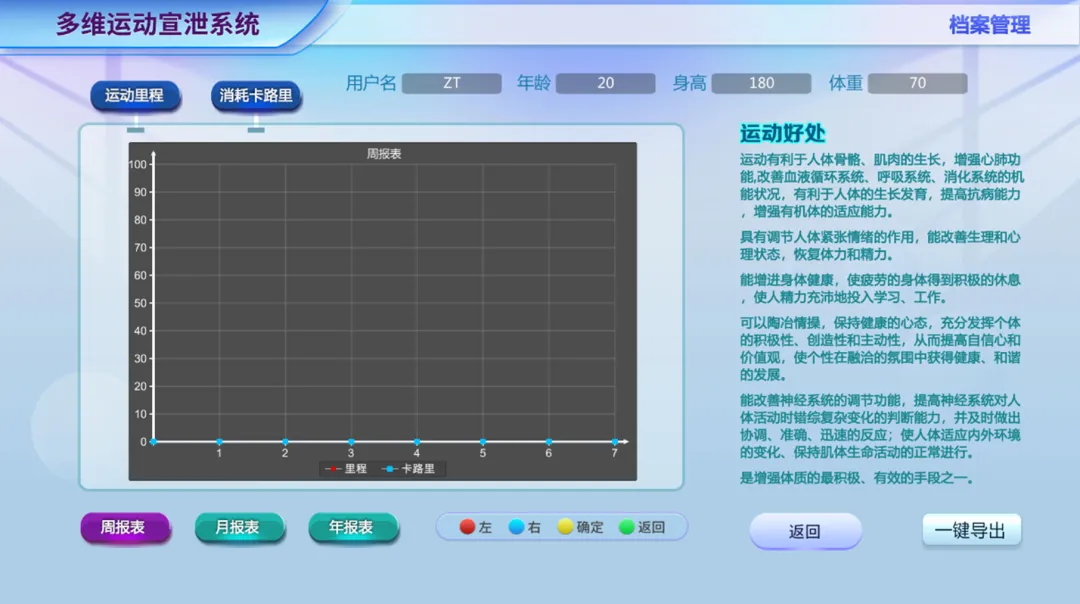
Task: Click the green 返回 indicator dot
Action: (627, 527)
